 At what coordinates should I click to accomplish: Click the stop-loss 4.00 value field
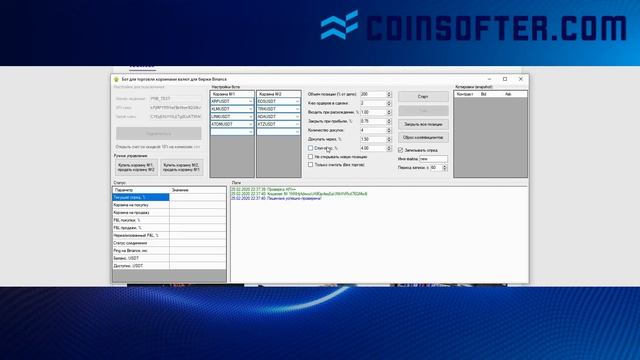pos(373,148)
